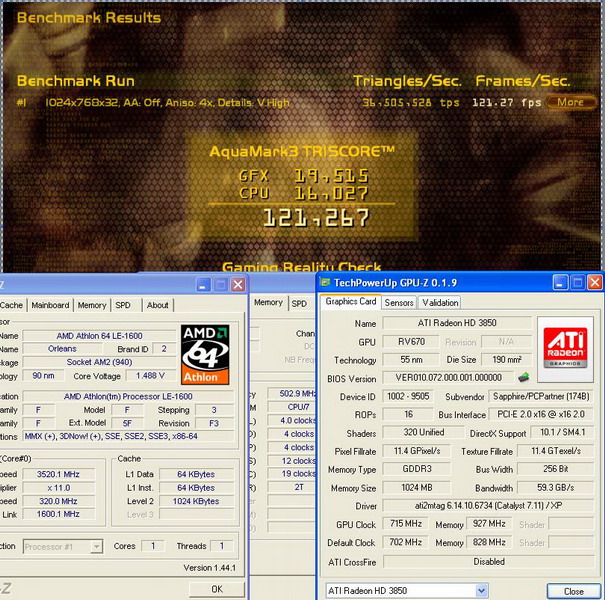Open the Memory tab in left CPU-Z window
Image resolution: width=605 pixels, height=600 pixels.
point(92,305)
